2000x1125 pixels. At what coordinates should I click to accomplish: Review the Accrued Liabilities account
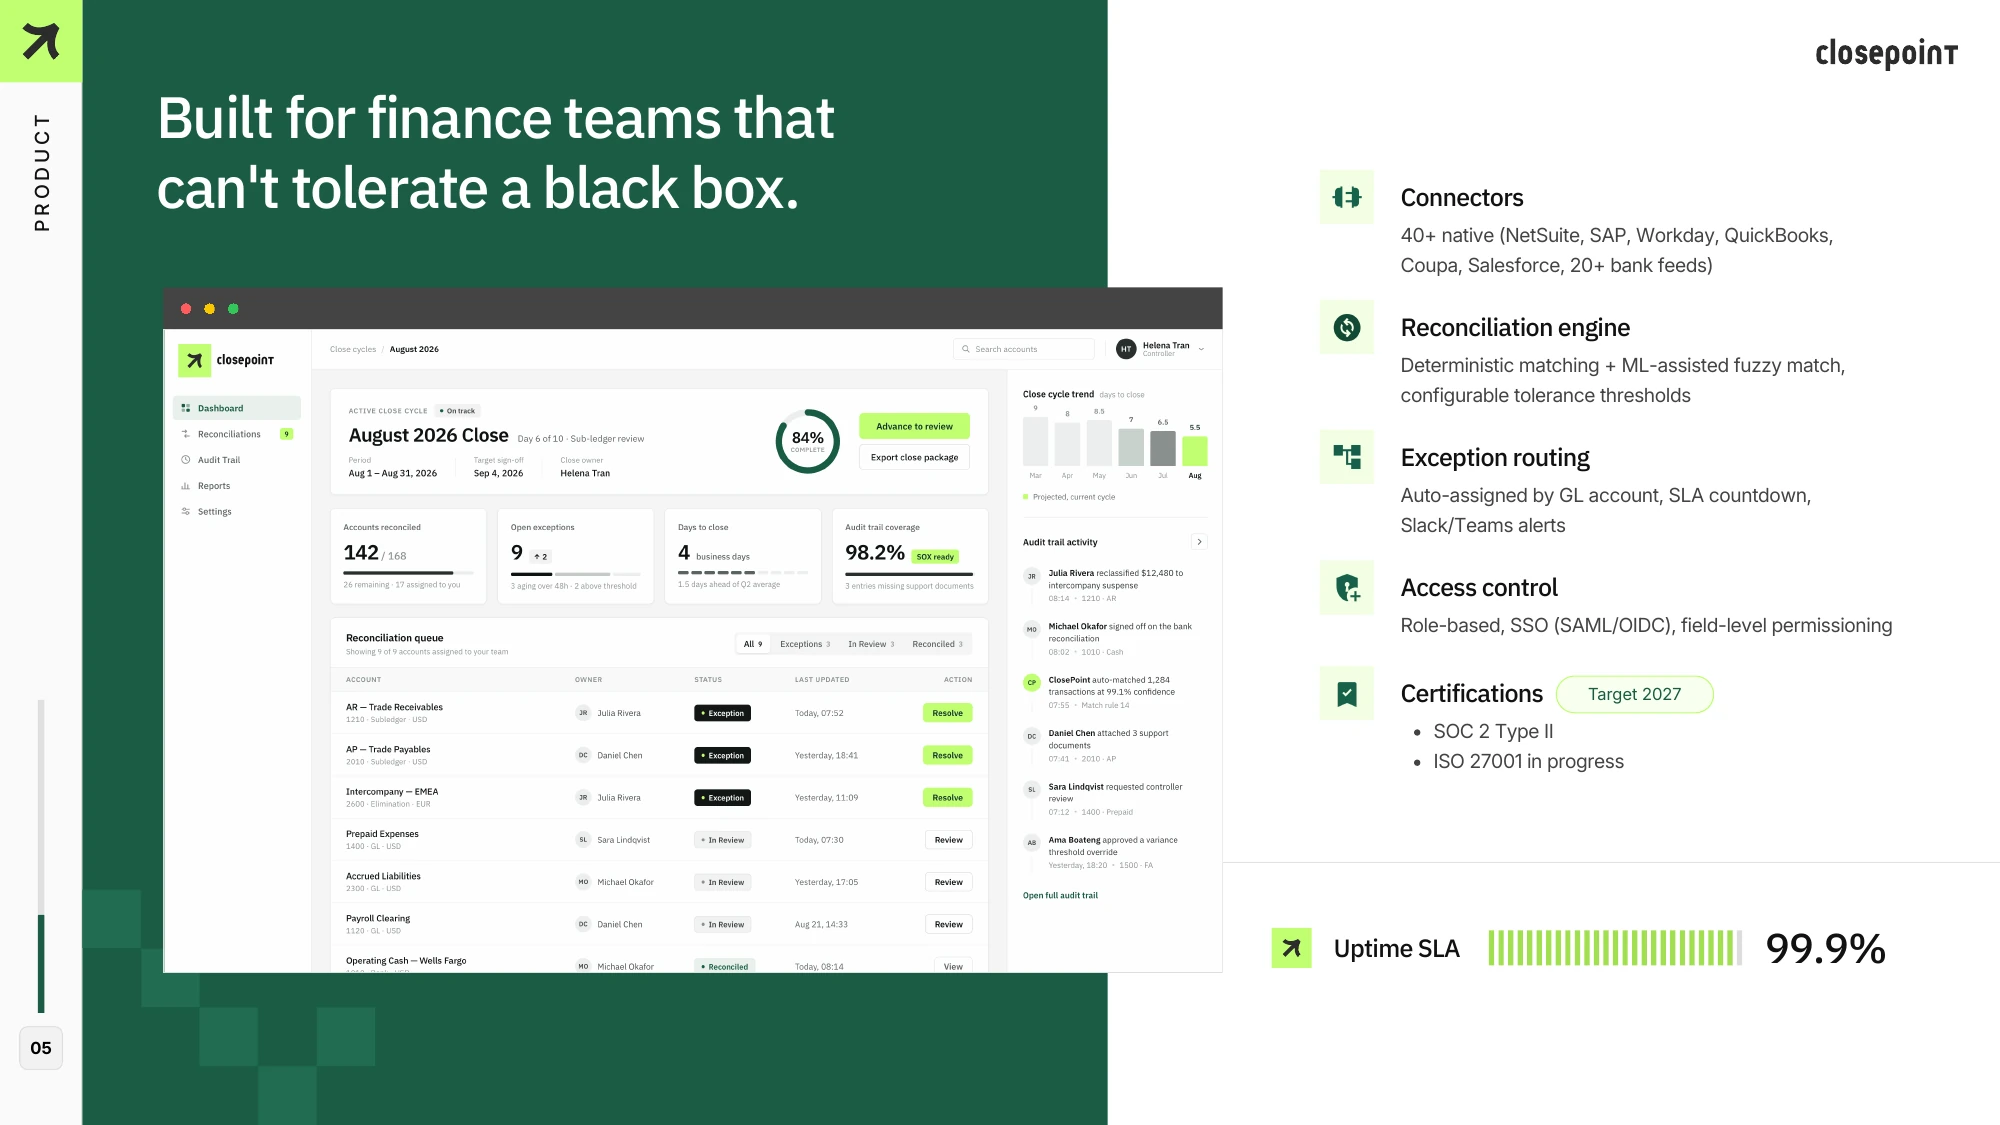948,882
